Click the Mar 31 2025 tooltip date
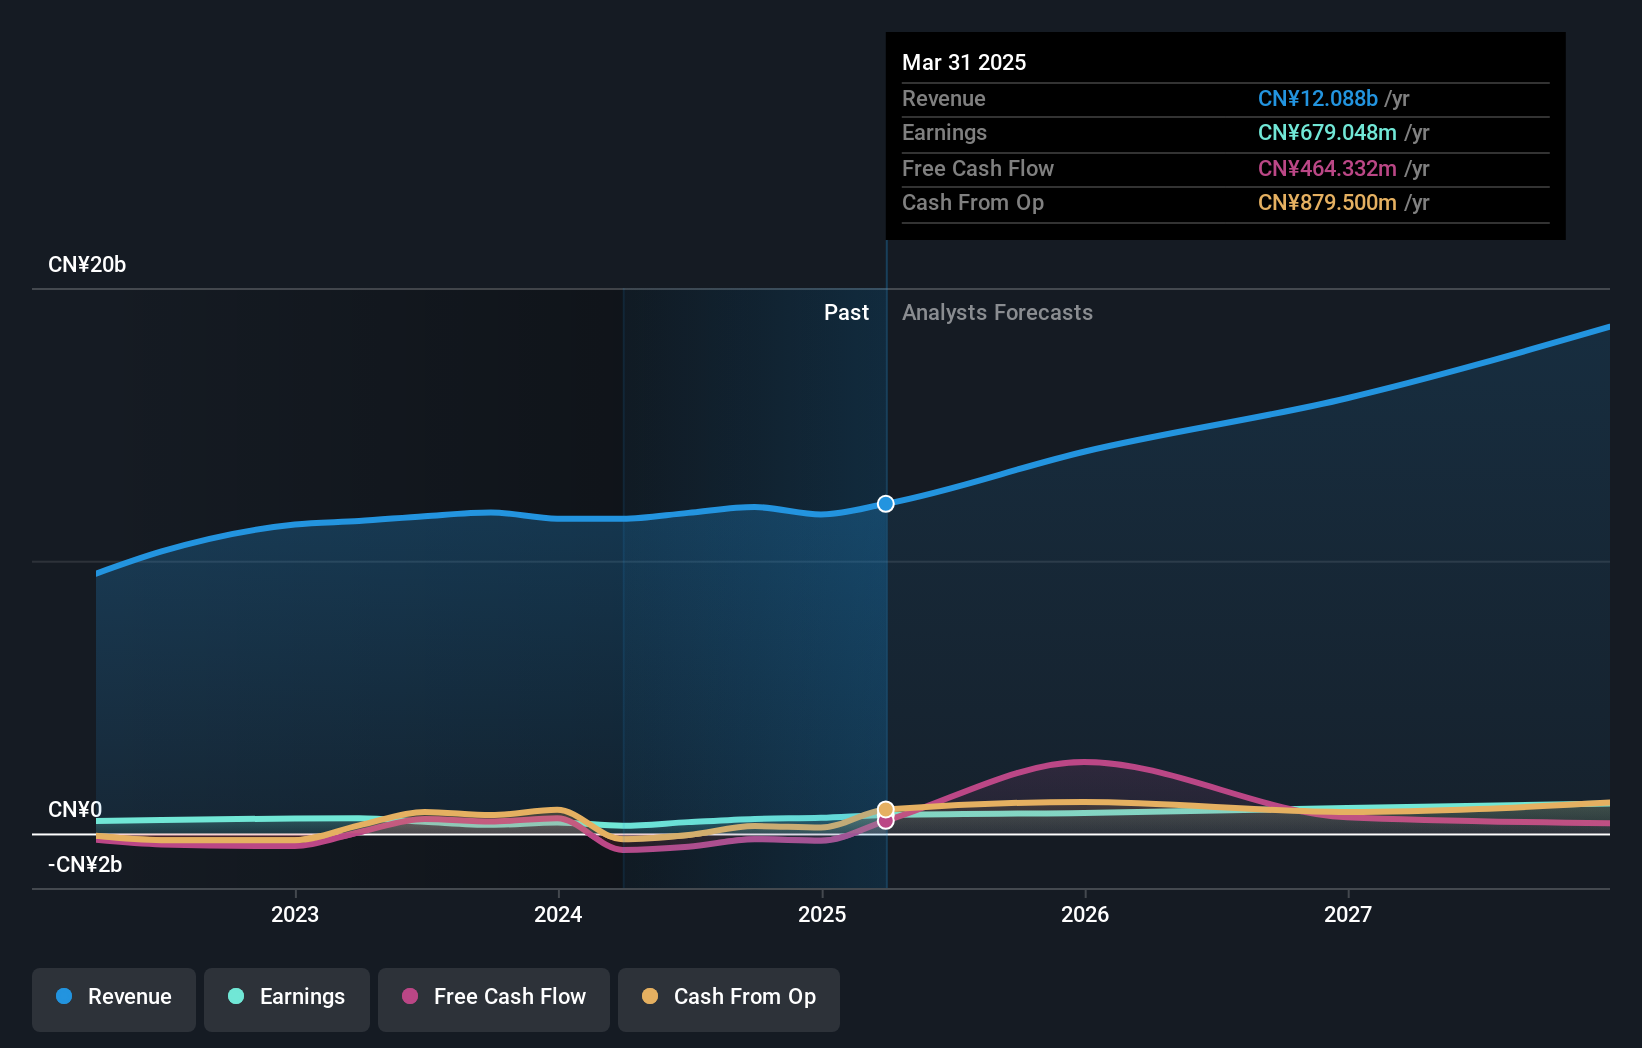This screenshot has height=1048, width=1642. [964, 62]
